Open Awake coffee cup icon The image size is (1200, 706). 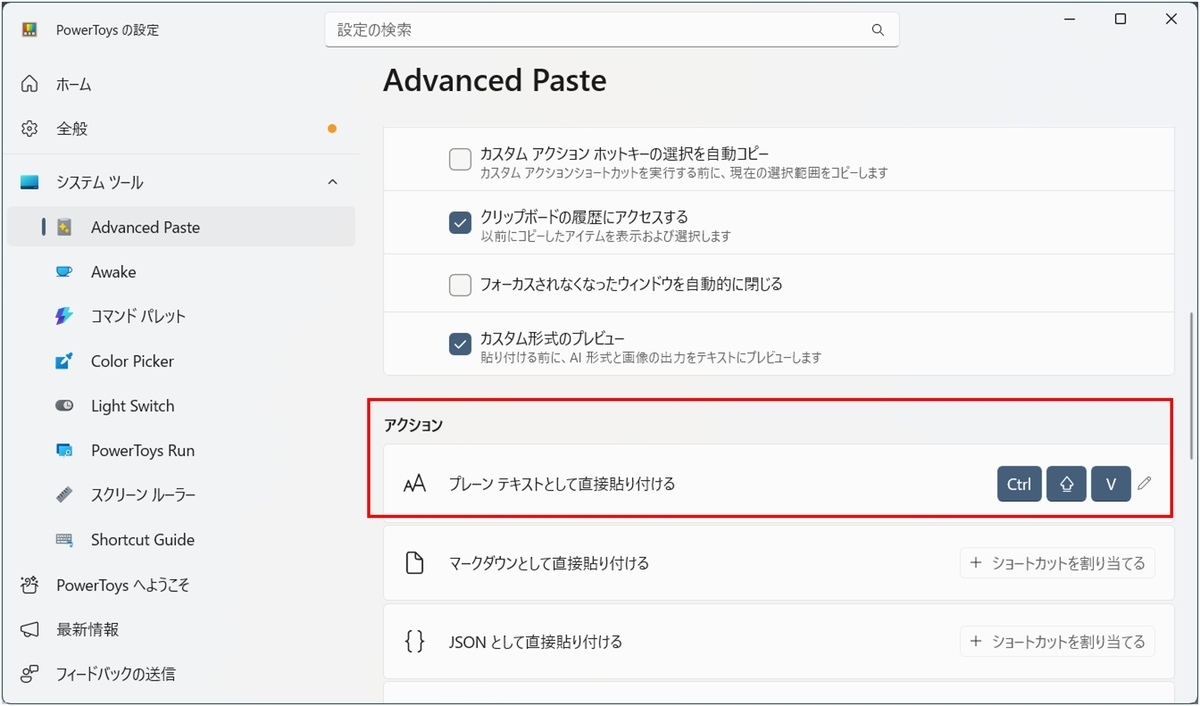tap(65, 272)
